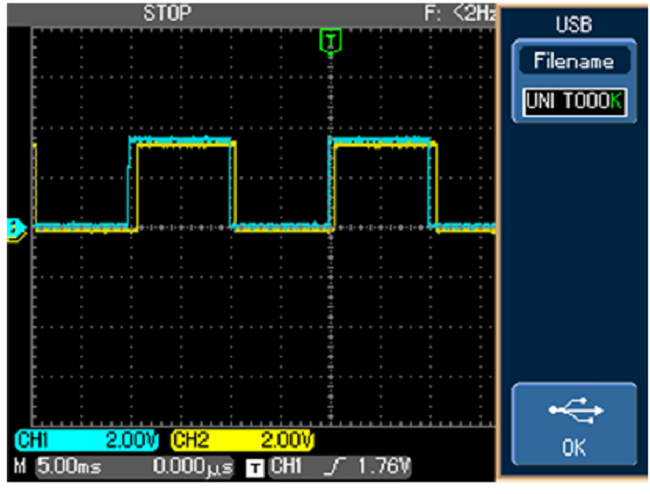Open the CH1 trigger source selector

(x=287, y=467)
